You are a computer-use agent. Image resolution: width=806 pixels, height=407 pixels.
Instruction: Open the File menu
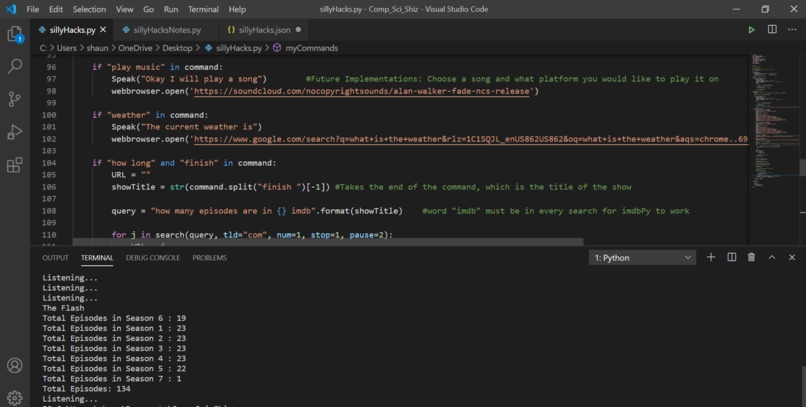click(32, 9)
